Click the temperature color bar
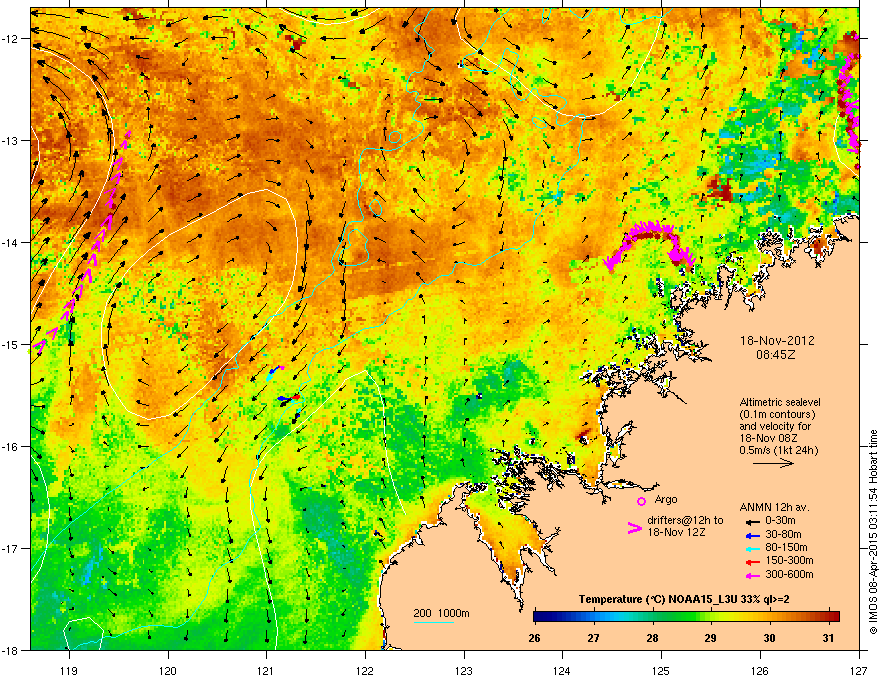This screenshot has width=880, height=680. point(686,616)
